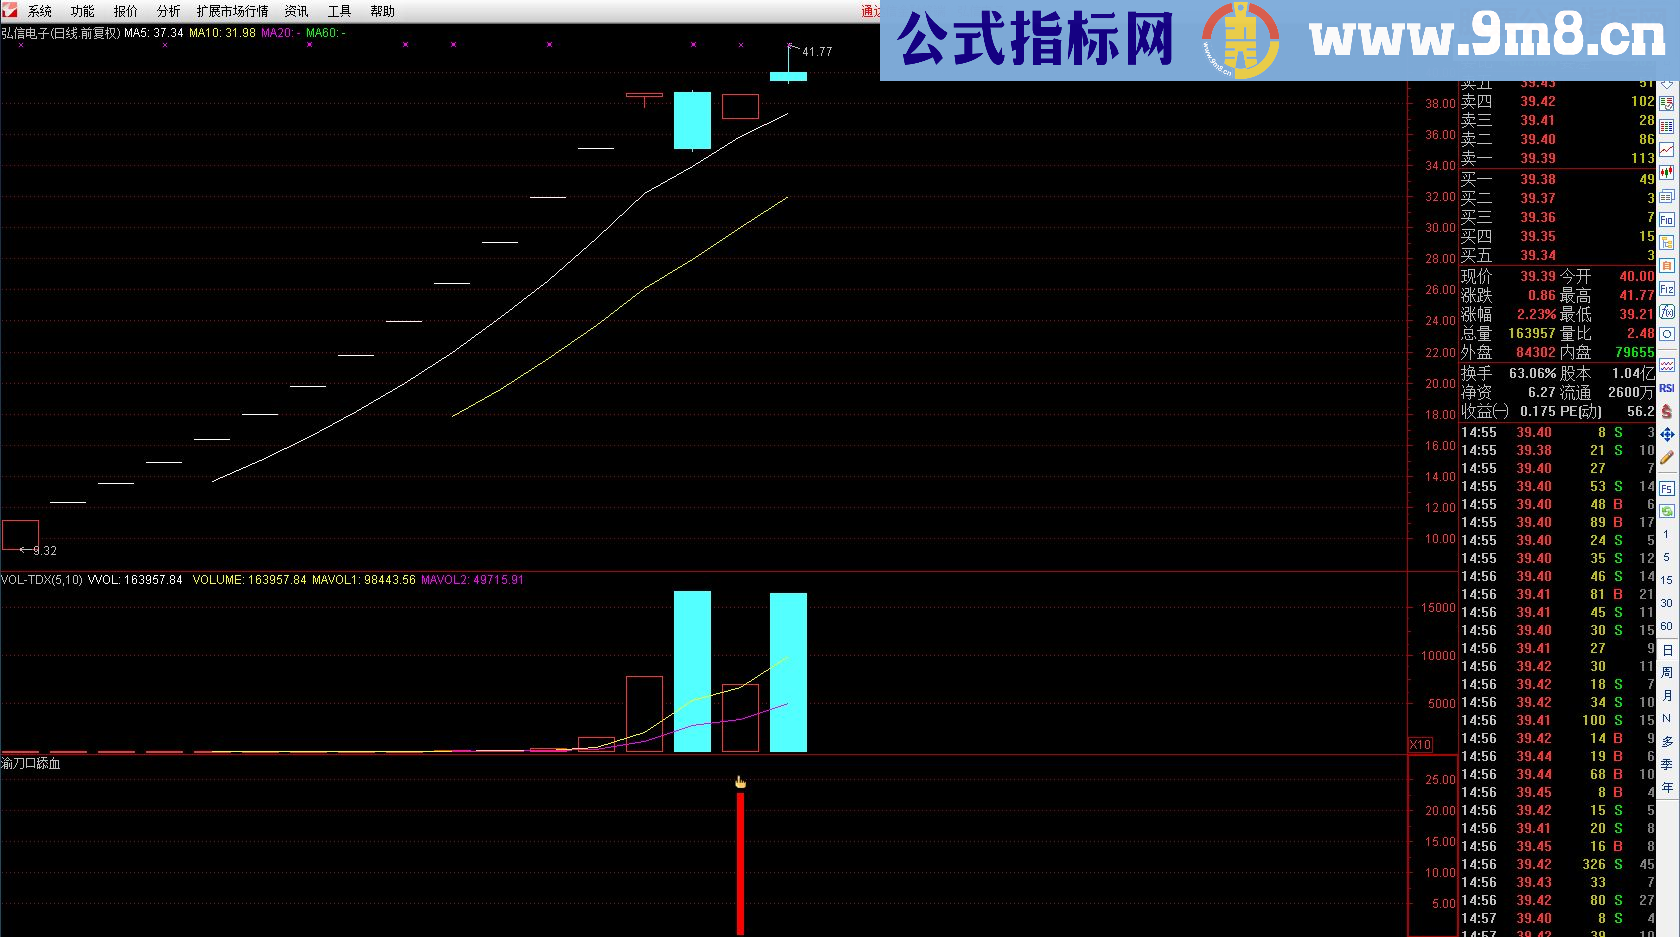Click the blue four-arrow move icon

[1667, 435]
